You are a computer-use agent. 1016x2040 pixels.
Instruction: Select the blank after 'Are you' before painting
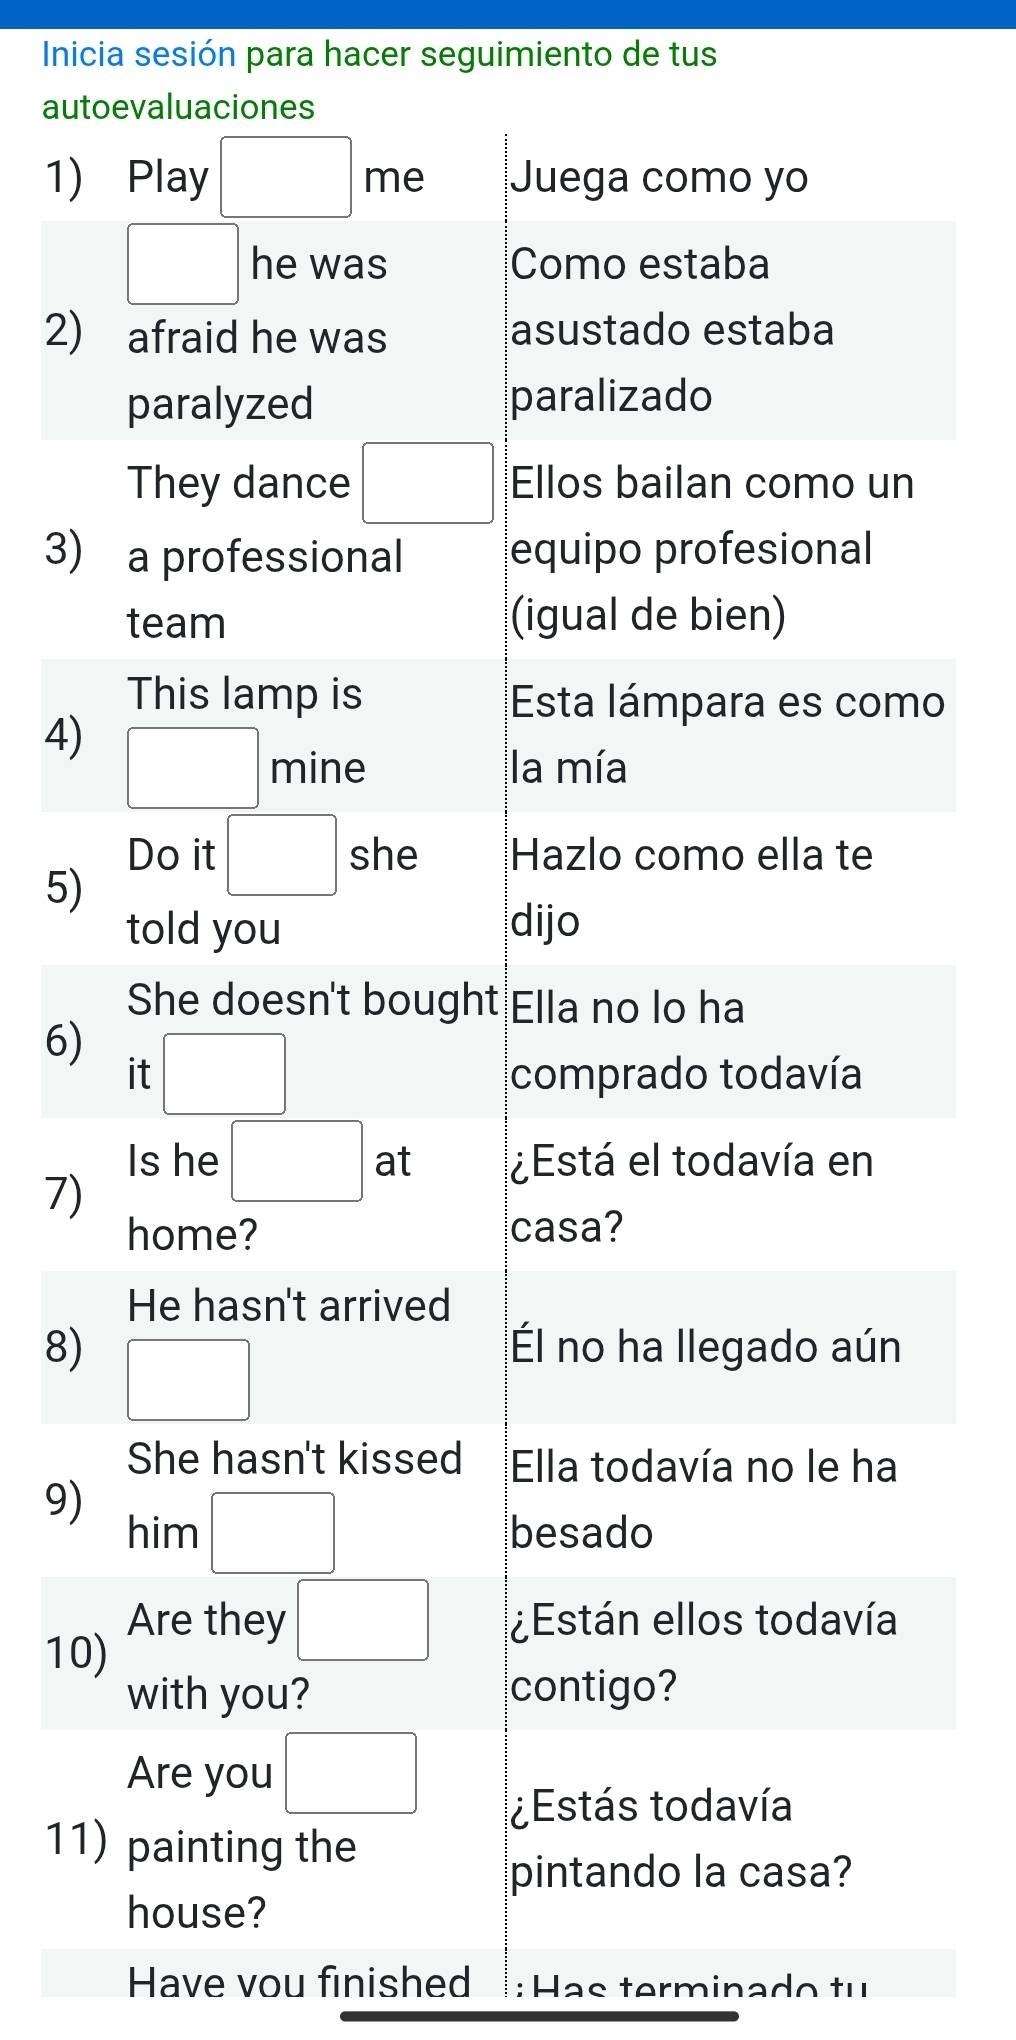[x=351, y=1773]
